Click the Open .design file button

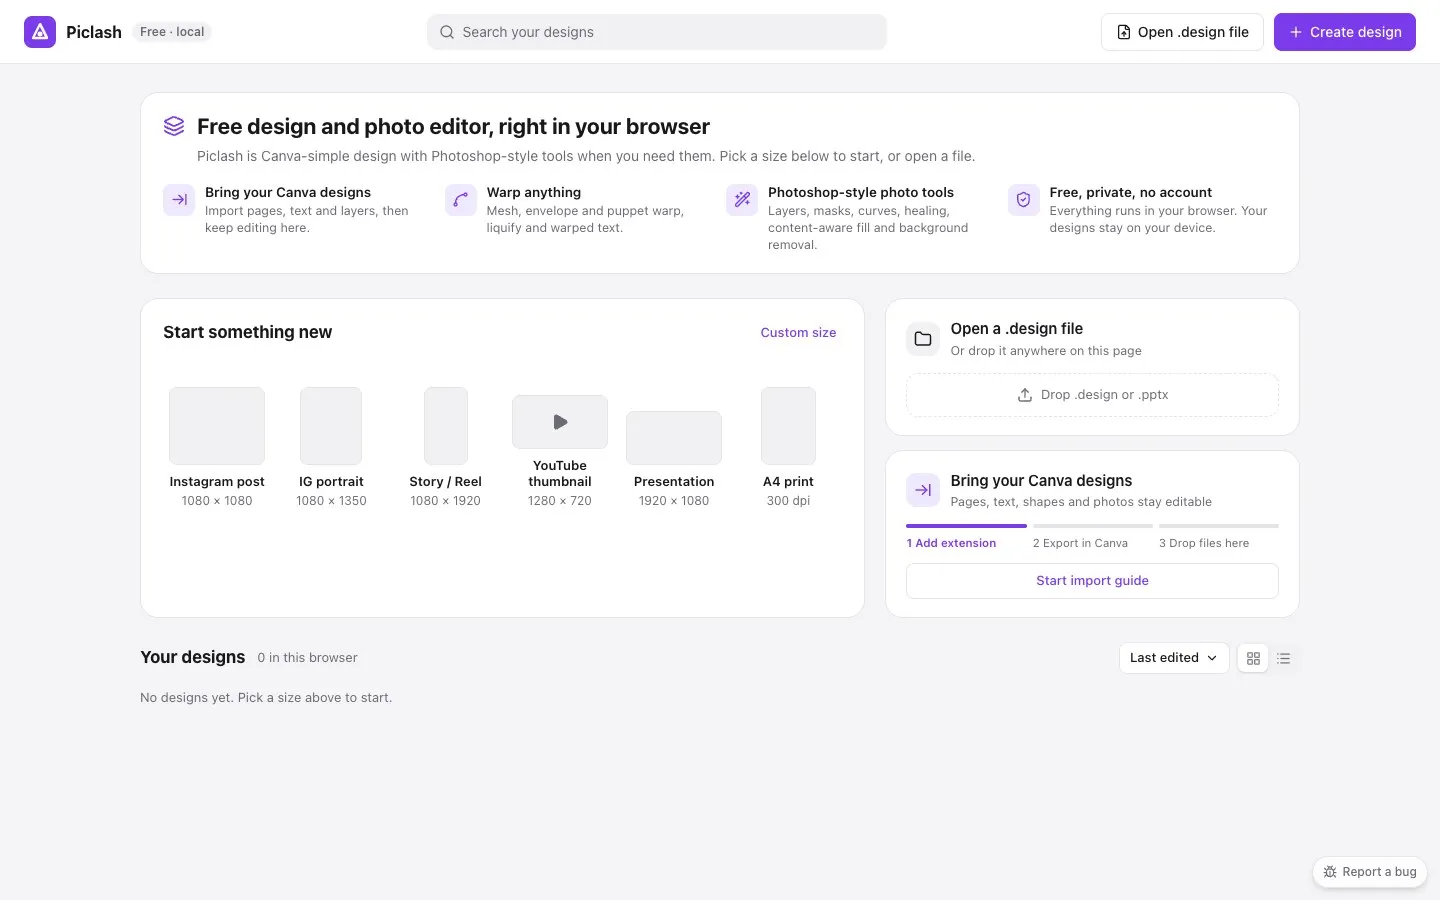tap(1182, 32)
